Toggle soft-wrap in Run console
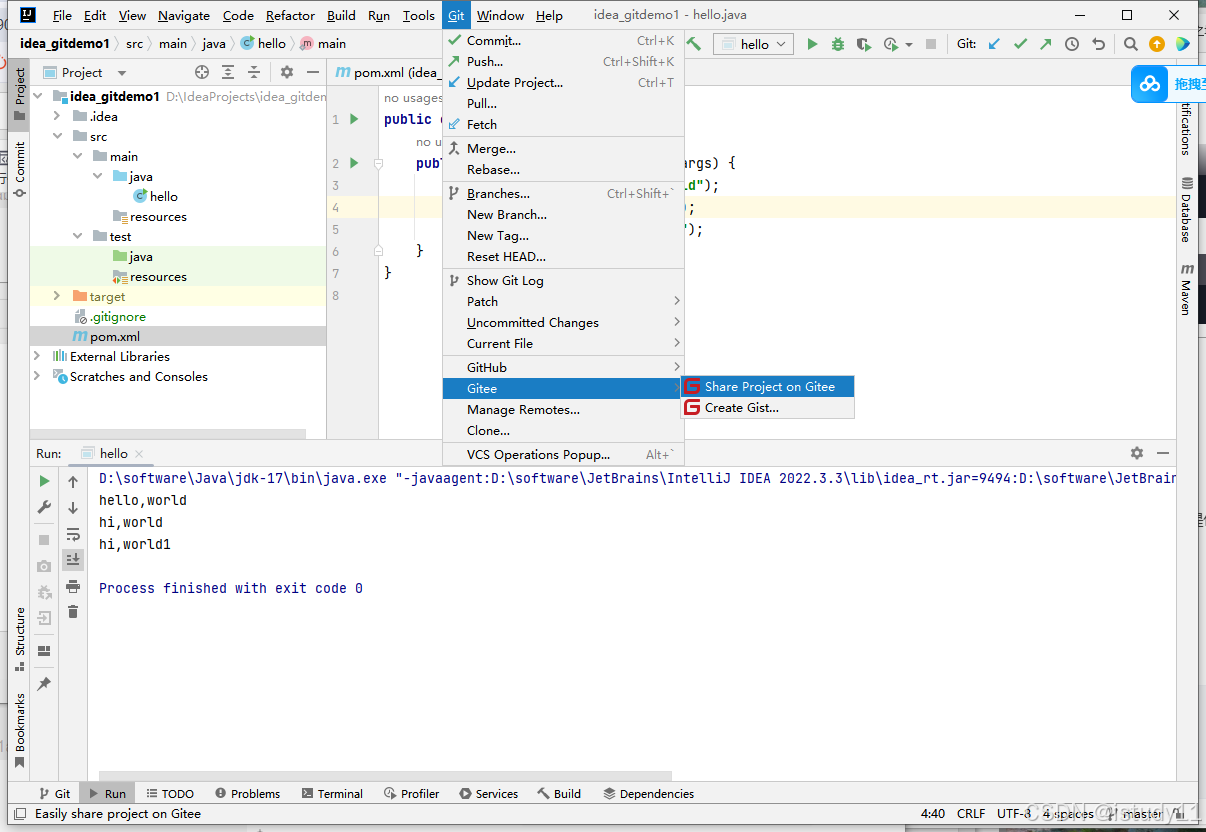The image size is (1206, 832). 73,534
